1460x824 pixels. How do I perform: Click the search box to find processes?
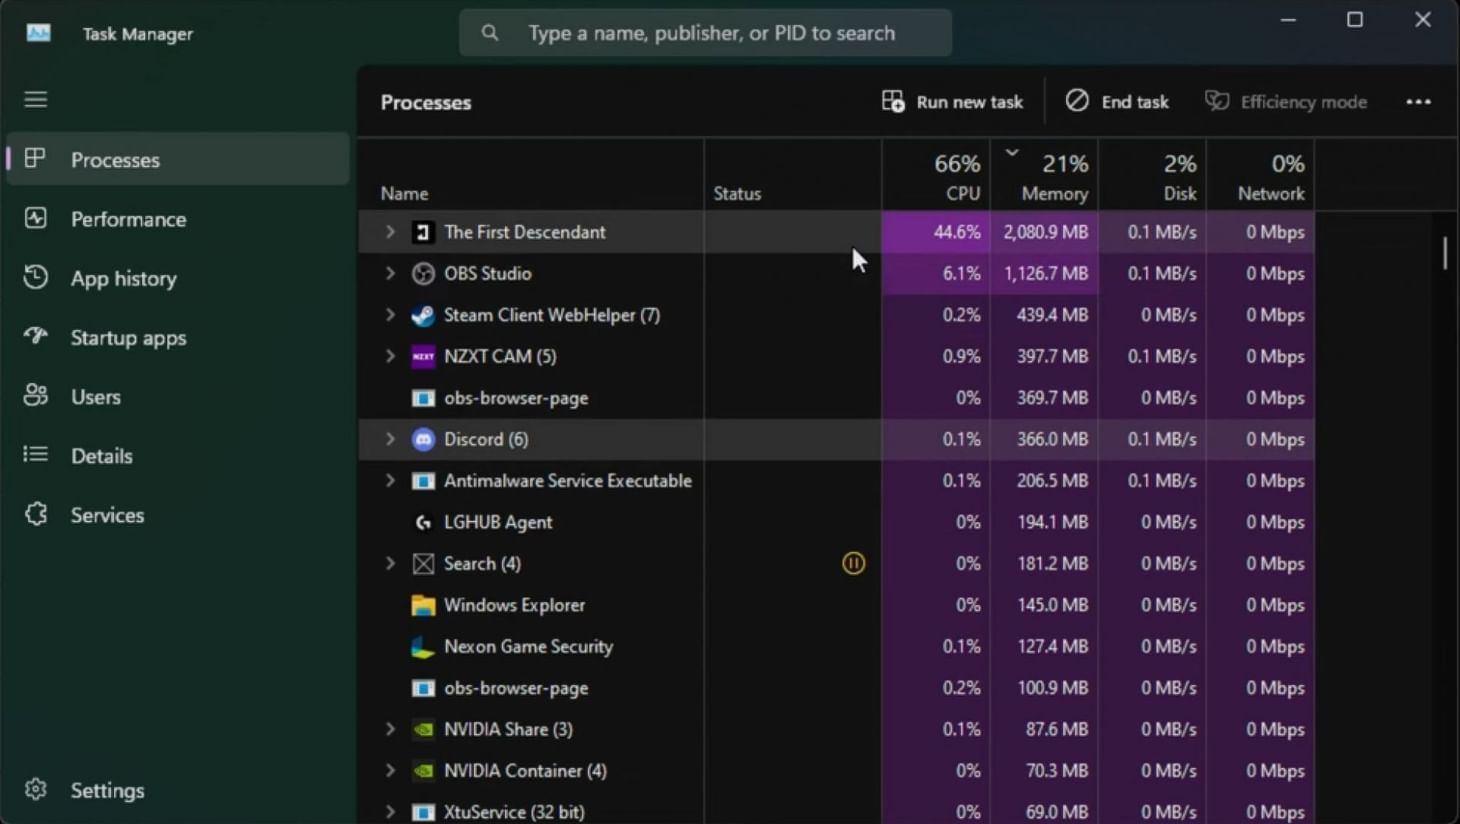710,33
